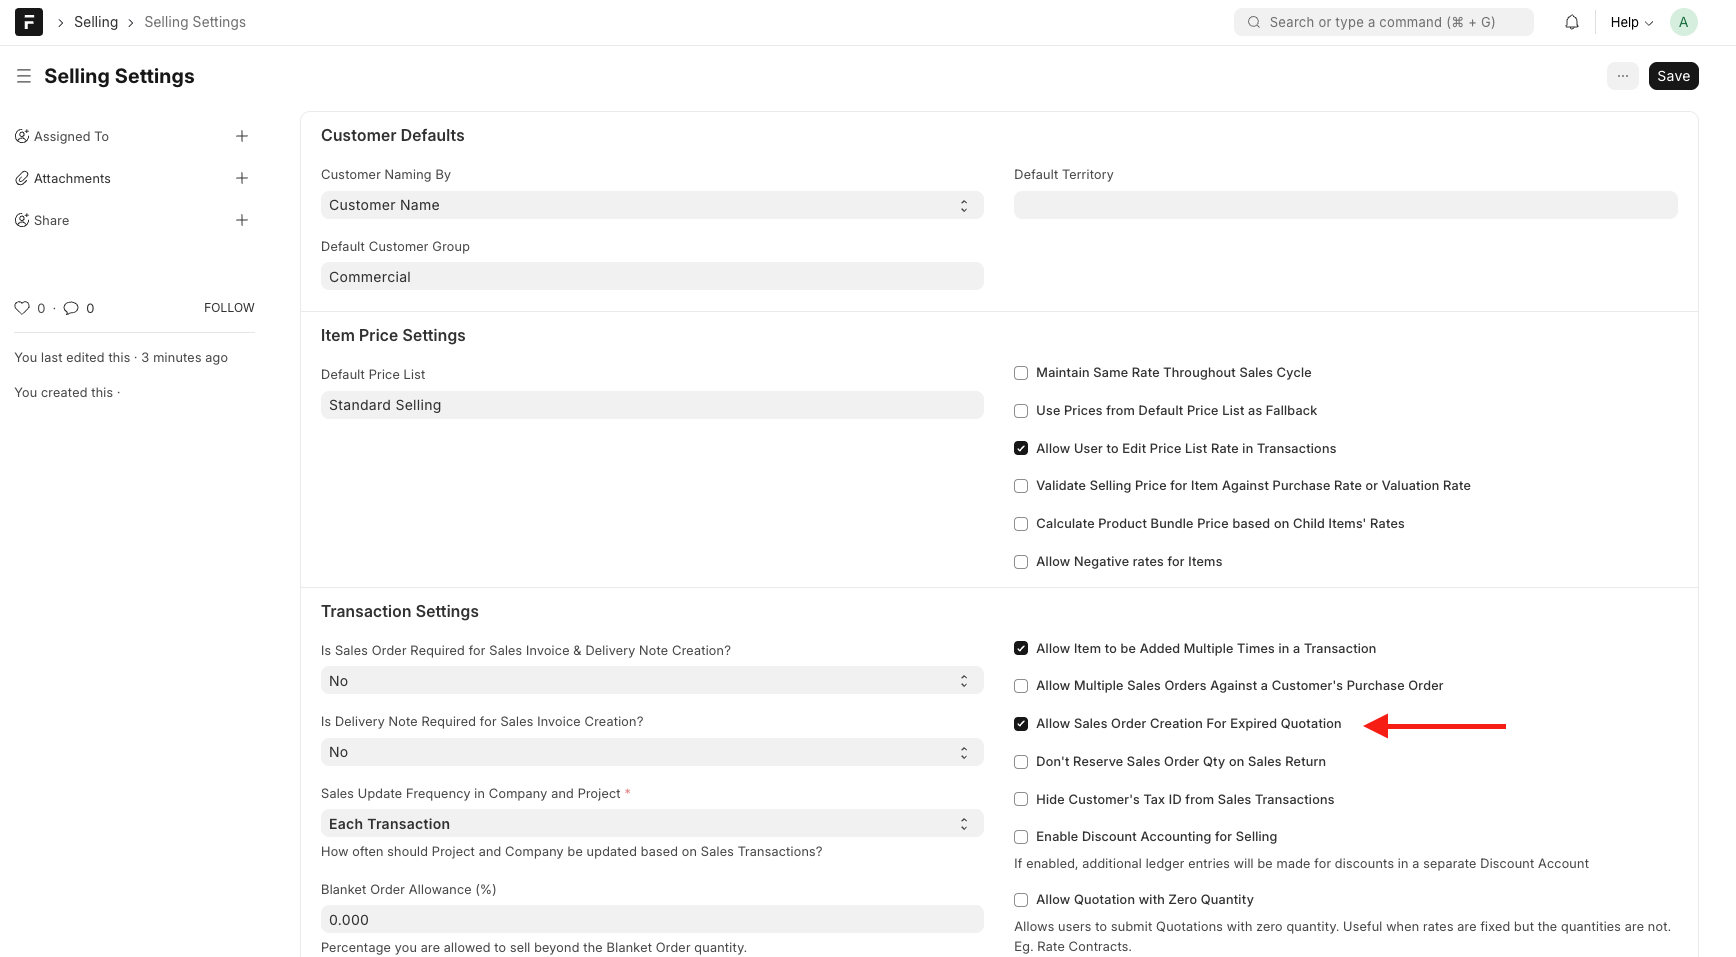Open comments via speech bubble icon

point(71,308)
